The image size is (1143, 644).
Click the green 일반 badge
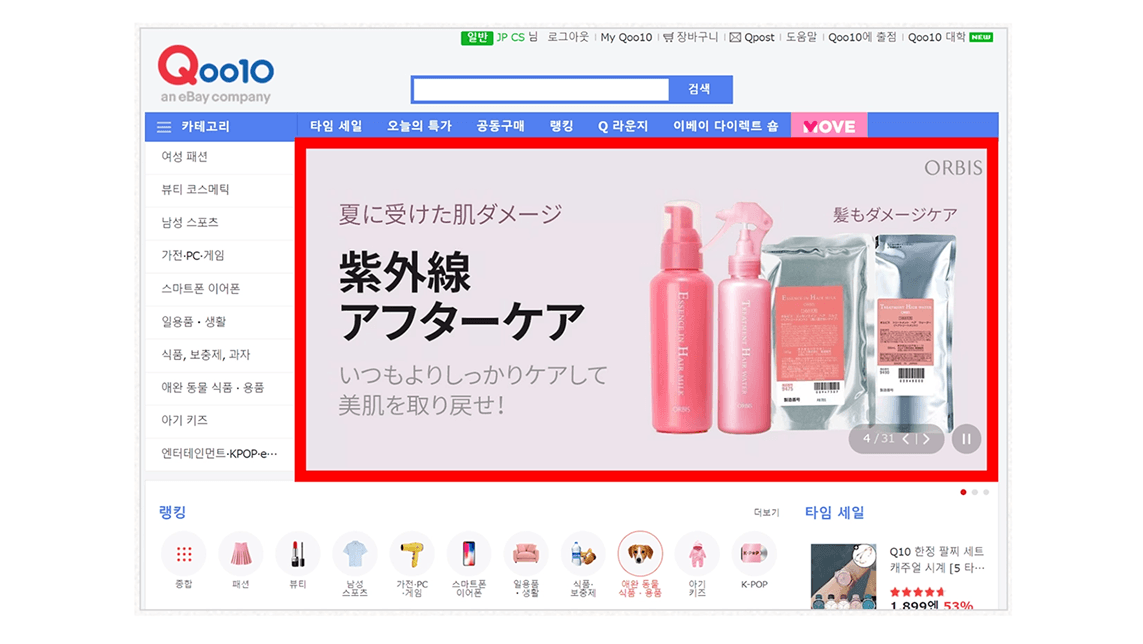[477, 37]
